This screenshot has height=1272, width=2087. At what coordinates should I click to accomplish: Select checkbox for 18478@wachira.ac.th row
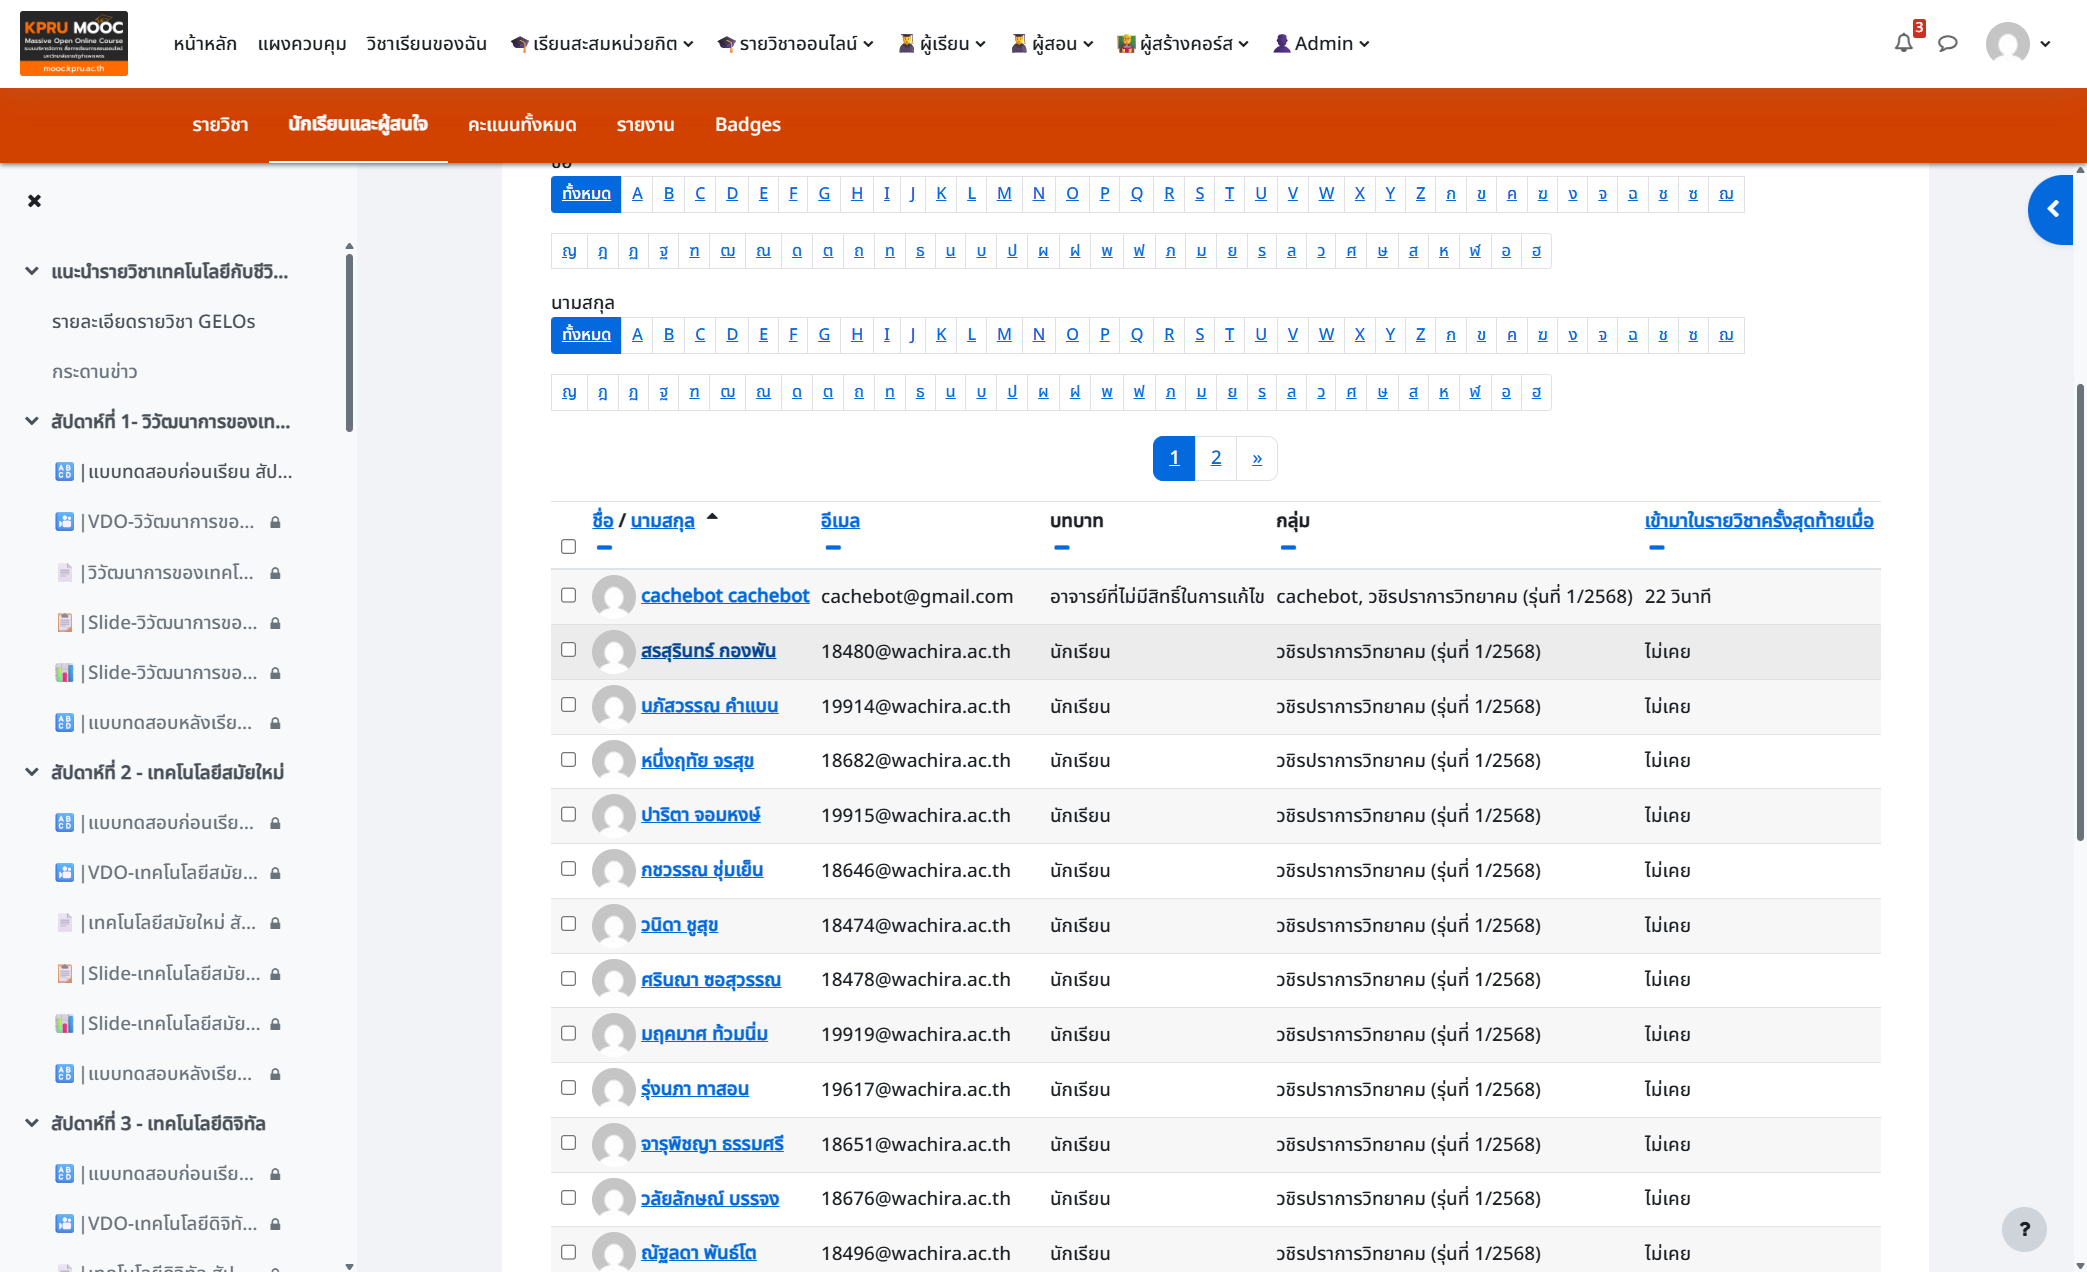pyautogui.click(x=568, y=979)
